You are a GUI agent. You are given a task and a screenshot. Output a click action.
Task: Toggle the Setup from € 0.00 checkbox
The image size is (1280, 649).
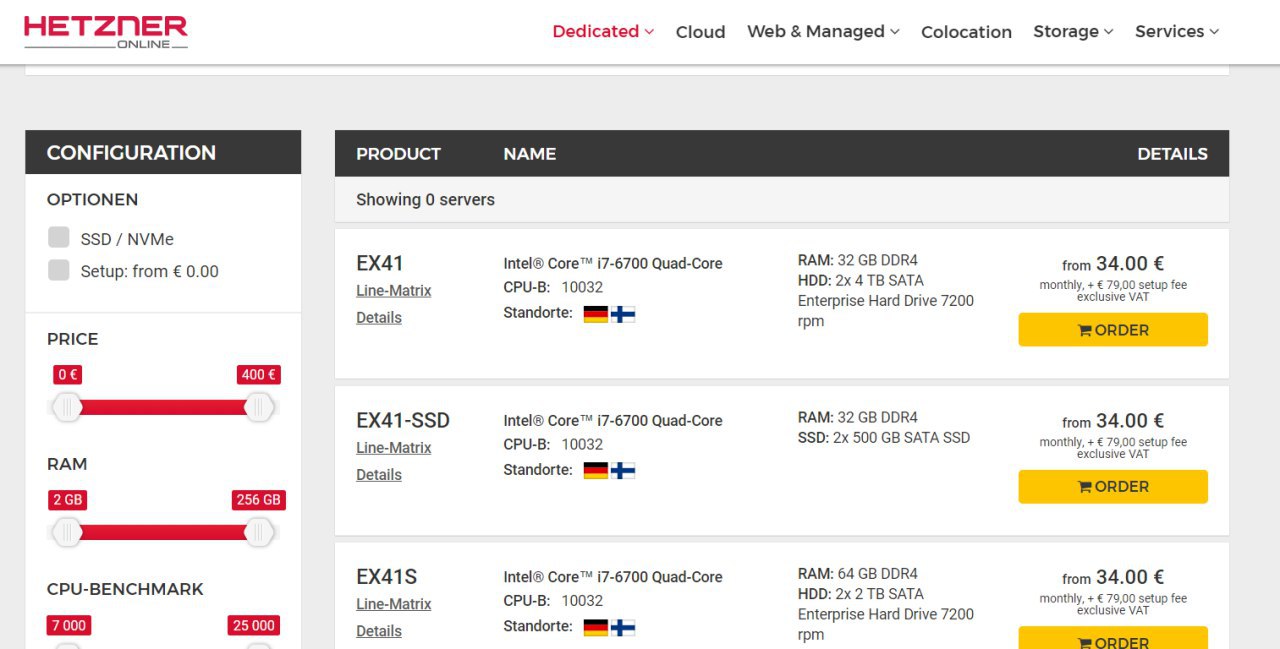59,271
